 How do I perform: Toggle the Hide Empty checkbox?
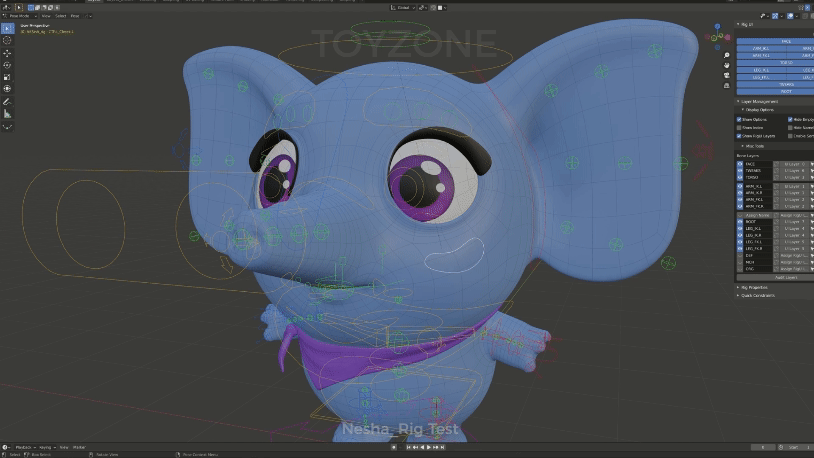[790, 119]
